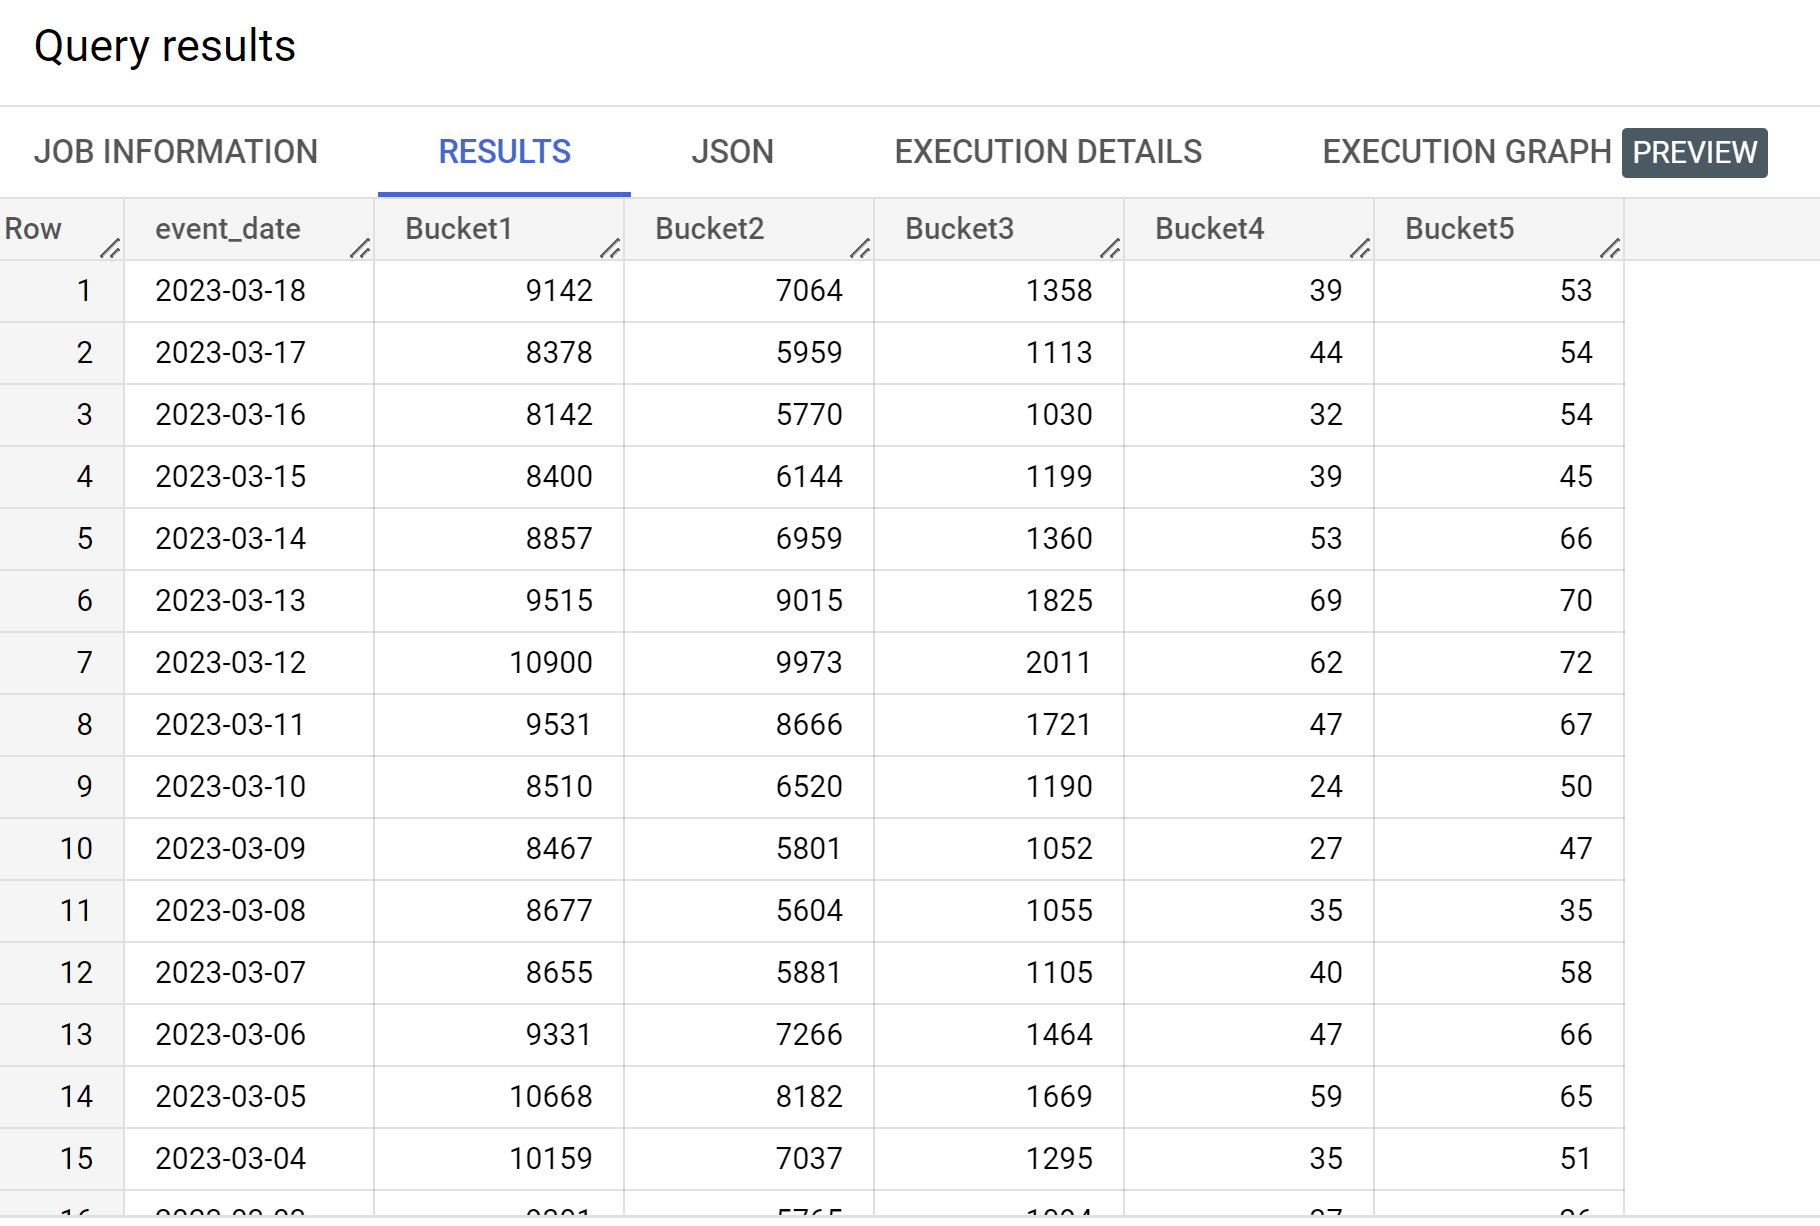Viewport: 1820px width, 1226px height.
Task: Open the Job Information tab
Action: [x=176, y=152]
